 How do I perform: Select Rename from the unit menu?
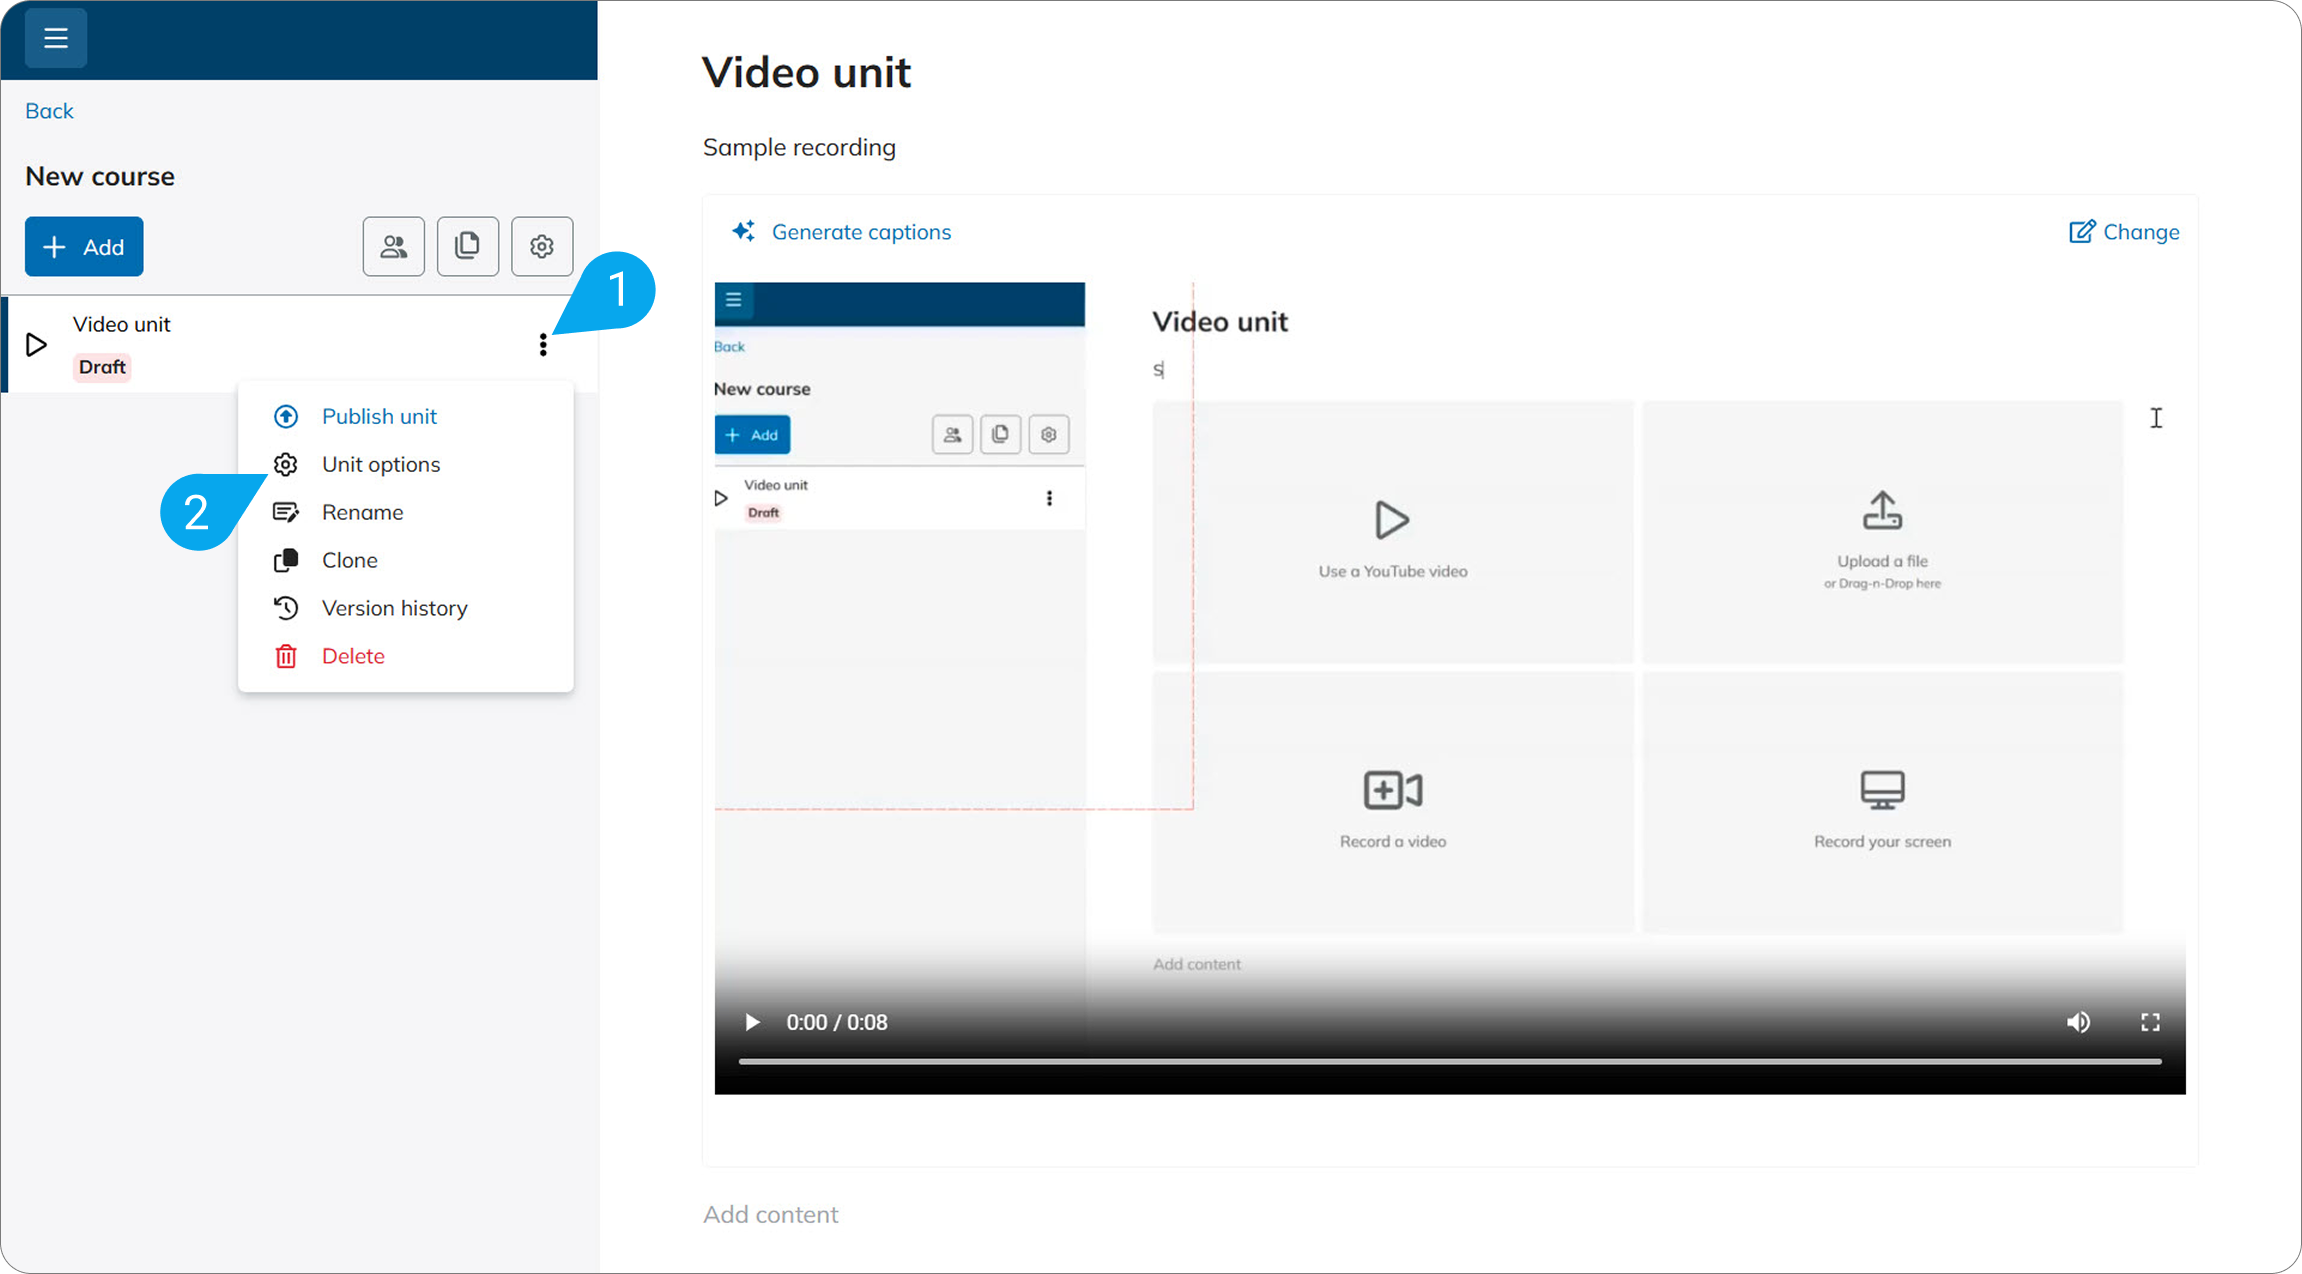tap(362, 512)
